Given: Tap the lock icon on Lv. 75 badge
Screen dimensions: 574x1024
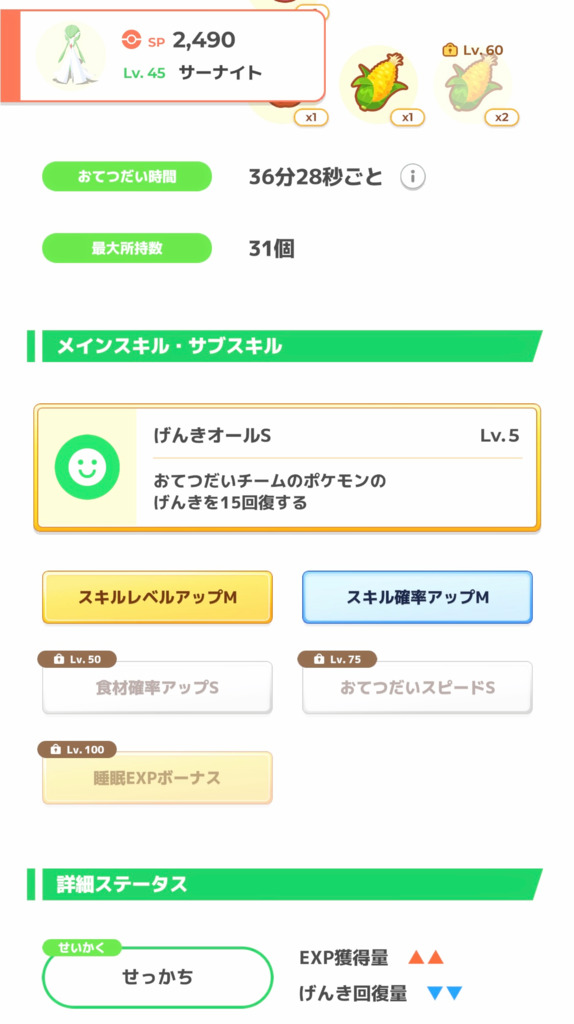Looking at the screenshot, I should pyautogui.click(x=319, y=660).
